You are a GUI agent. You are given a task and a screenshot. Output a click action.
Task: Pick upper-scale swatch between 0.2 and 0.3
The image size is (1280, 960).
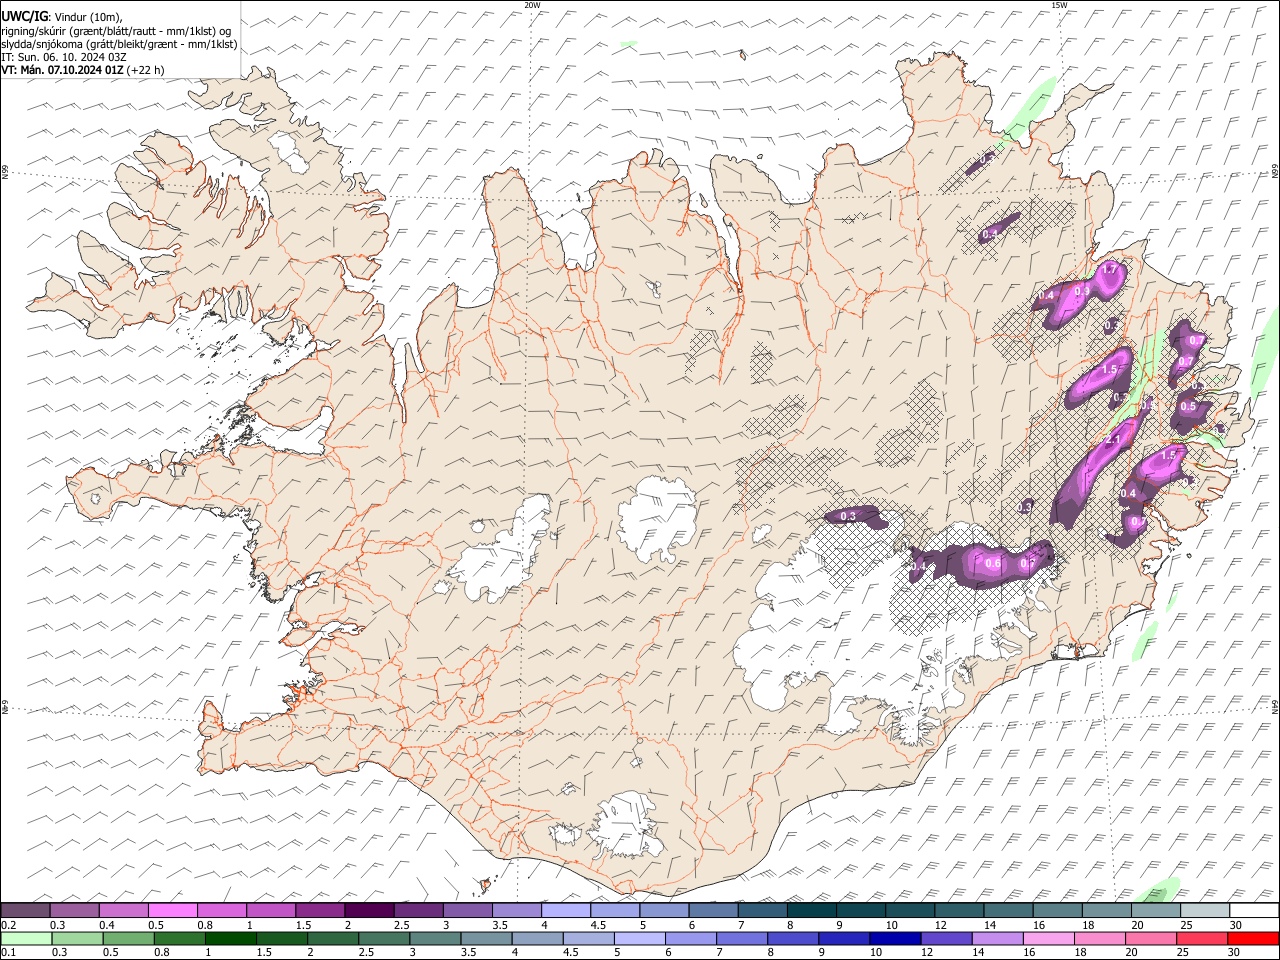coord(25,910)
